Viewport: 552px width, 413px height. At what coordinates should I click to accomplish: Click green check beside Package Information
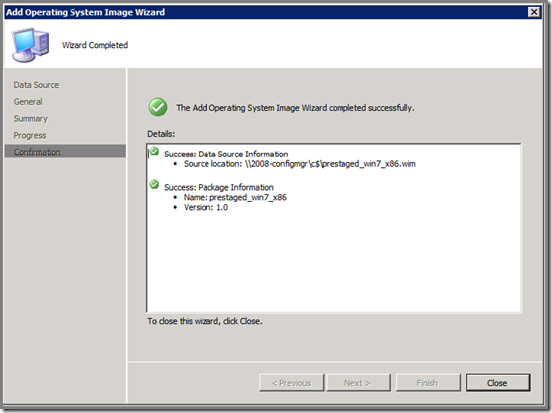click(x=154, y=184)
